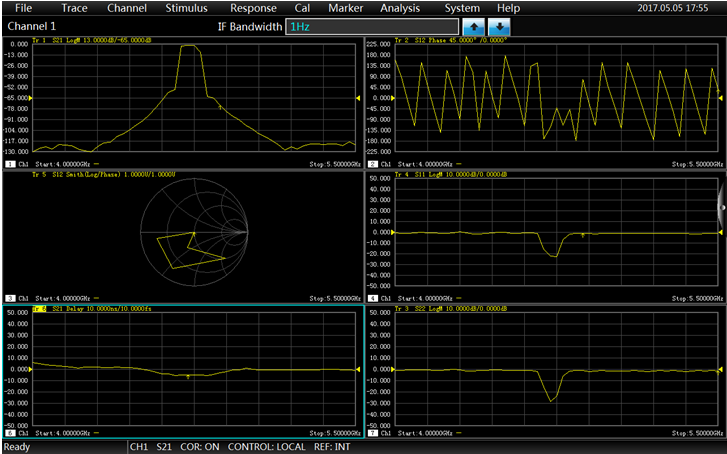Click window number 3 icon below Smith chart

[10, 298]
